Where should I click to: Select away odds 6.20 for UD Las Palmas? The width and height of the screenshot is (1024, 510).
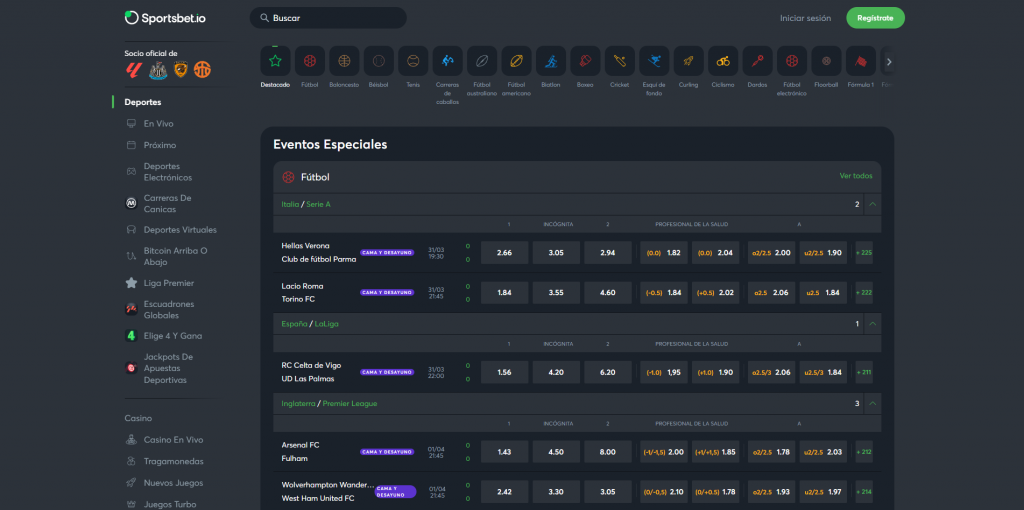(607, 372)
